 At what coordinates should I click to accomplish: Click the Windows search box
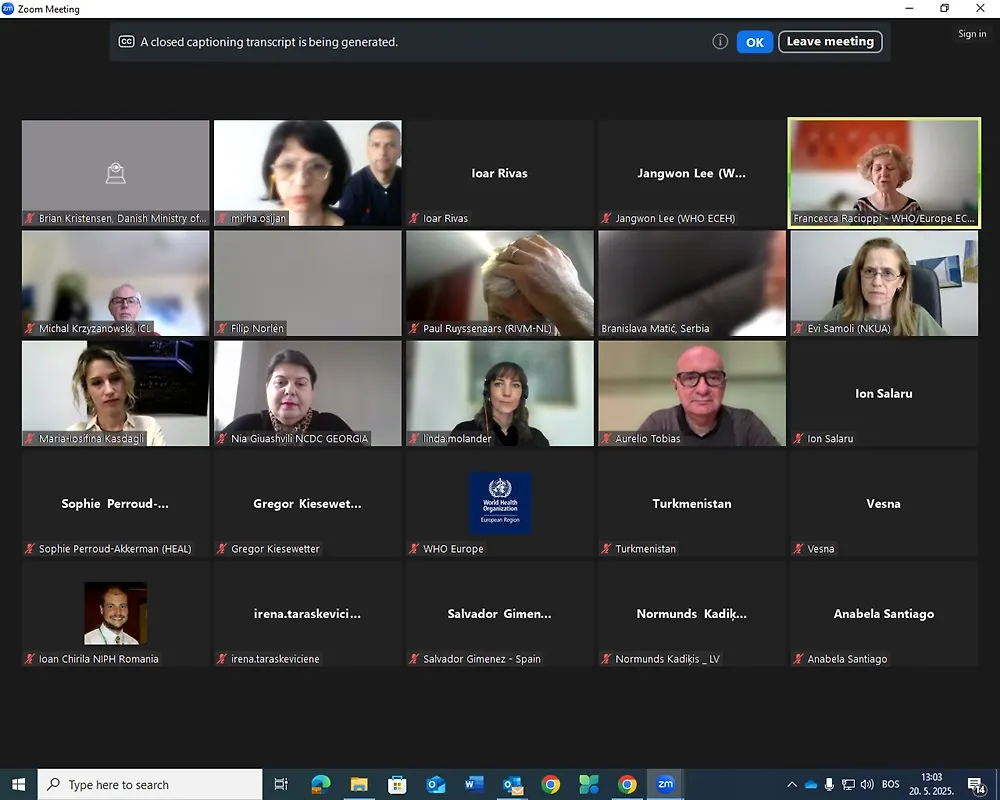pos(150,784)
